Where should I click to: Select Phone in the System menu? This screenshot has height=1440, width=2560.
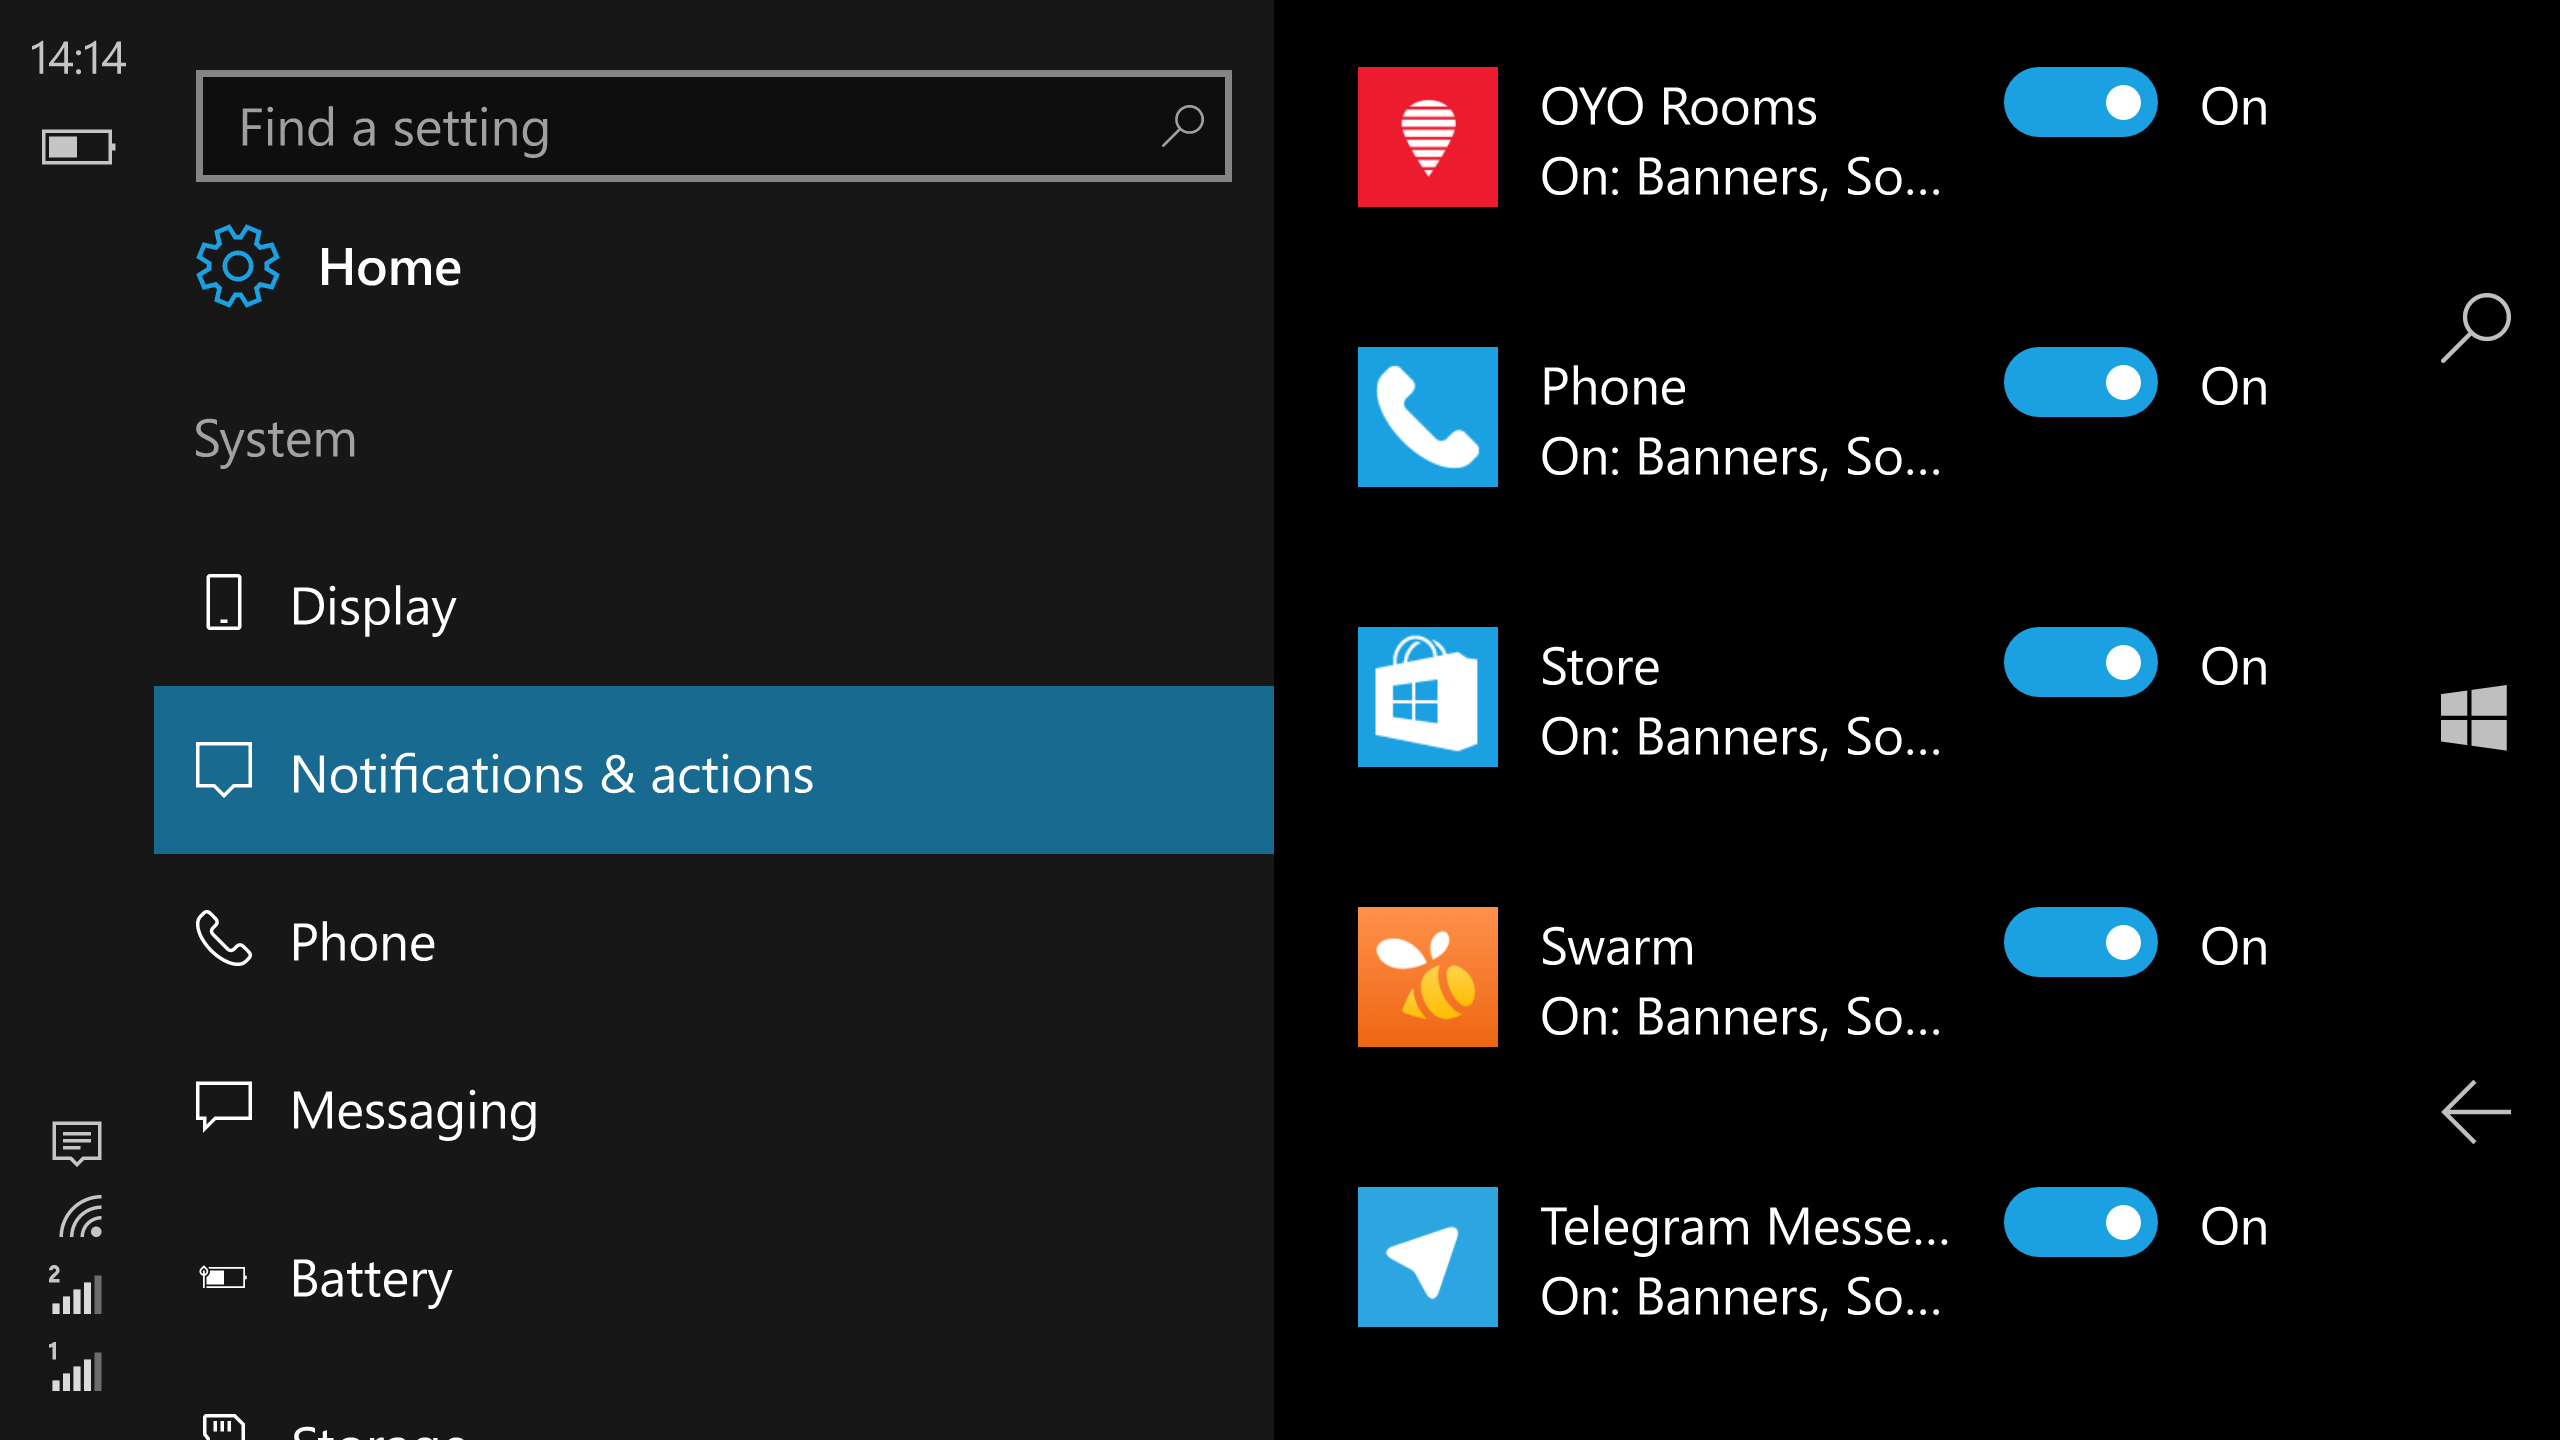[714, 940]
